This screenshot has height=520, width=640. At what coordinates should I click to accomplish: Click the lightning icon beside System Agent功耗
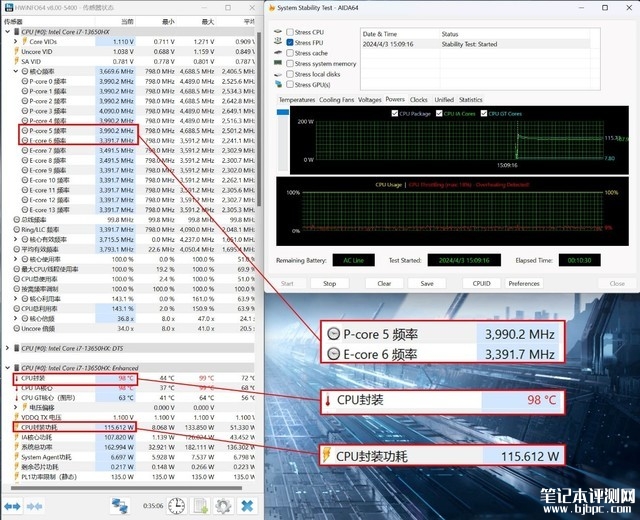(x=16, y=457)
